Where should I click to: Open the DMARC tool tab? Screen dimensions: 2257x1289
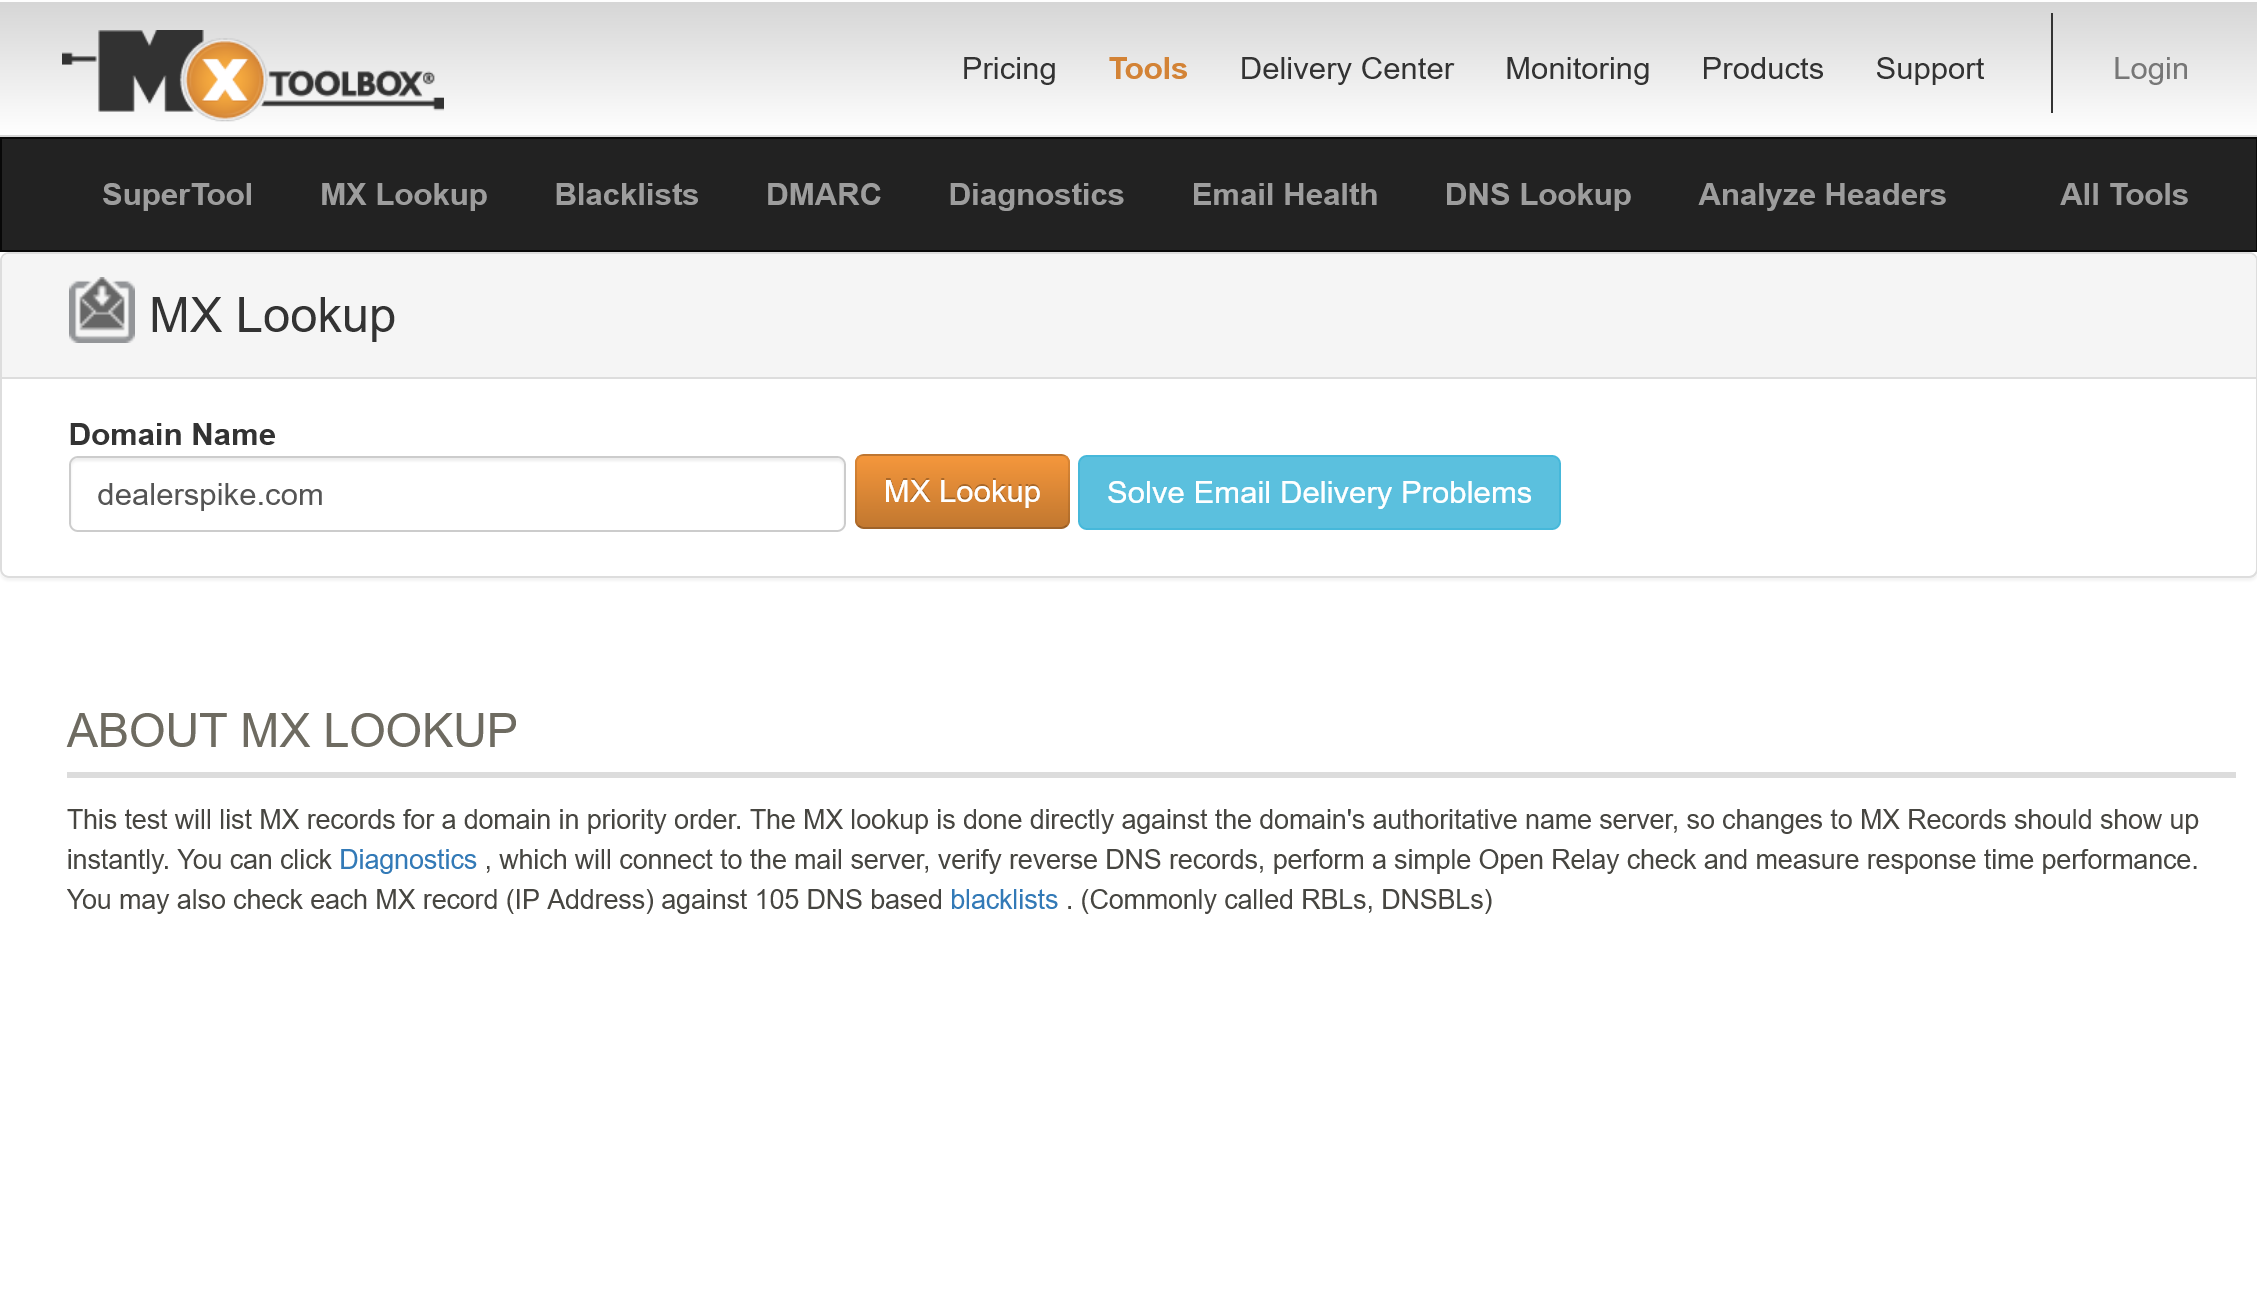coord(823,194)
